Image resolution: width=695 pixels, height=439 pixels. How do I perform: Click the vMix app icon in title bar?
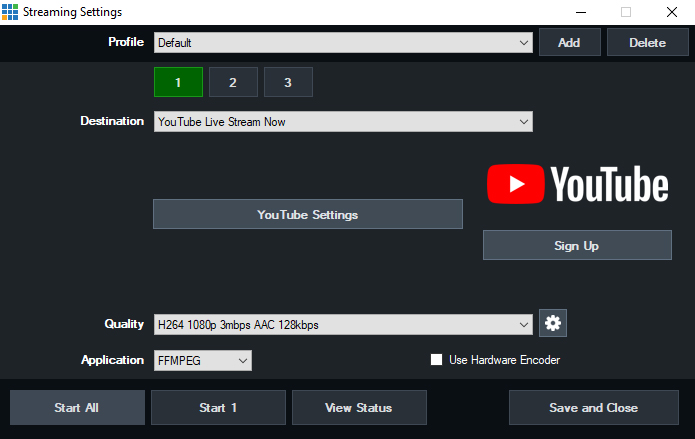[x=10, y=12]
